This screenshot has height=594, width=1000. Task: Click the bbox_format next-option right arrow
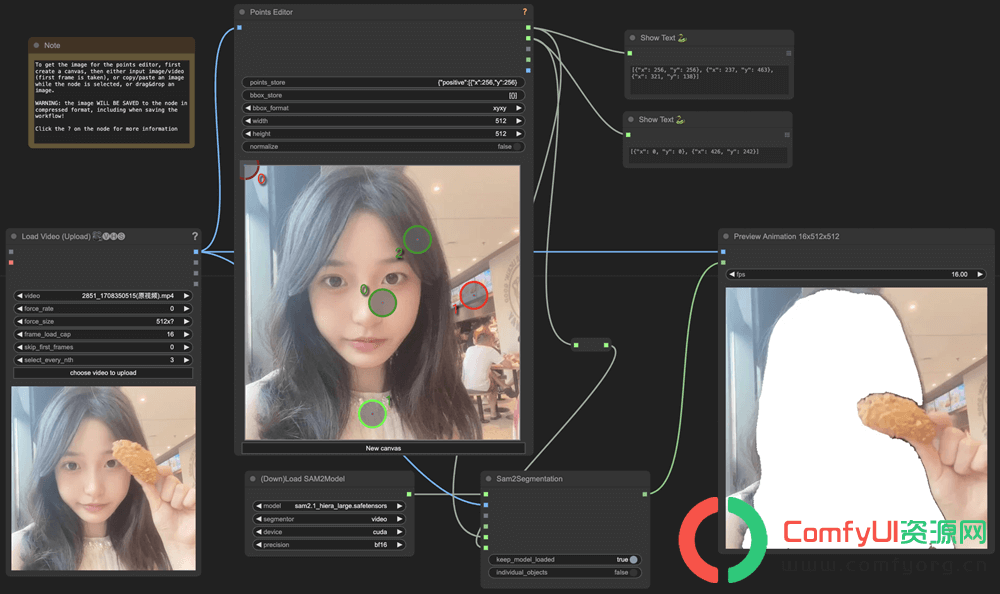point(518,108)
